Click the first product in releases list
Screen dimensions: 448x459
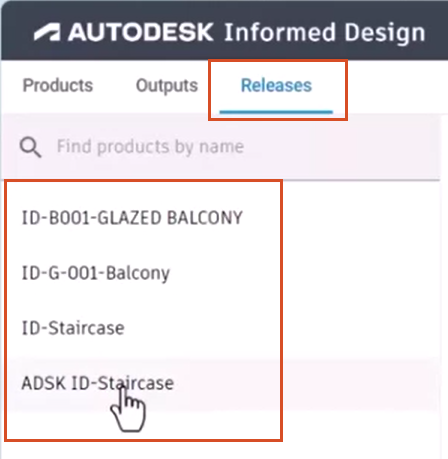tap(132, 218)
